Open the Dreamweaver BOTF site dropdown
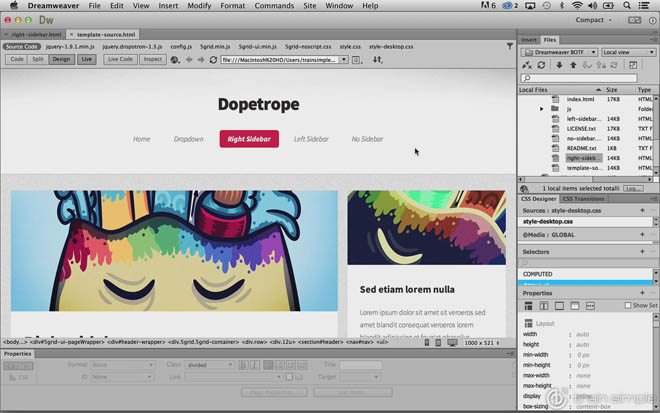The image size is (660, 413). pyautogui.click(x=559, y=52)
